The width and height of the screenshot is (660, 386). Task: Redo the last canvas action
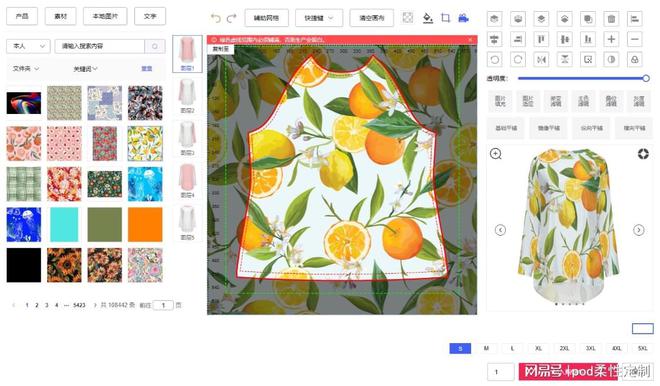coord(232,18)
